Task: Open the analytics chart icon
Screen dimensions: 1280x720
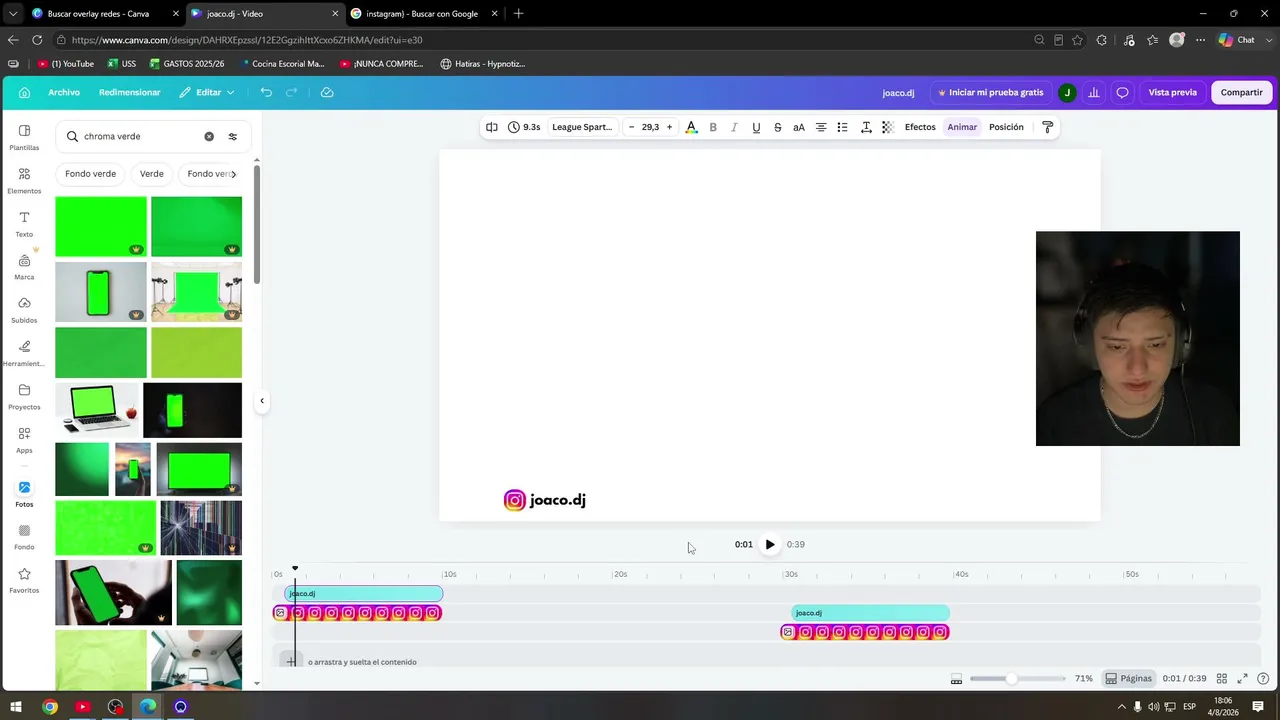Action: 1094,92
